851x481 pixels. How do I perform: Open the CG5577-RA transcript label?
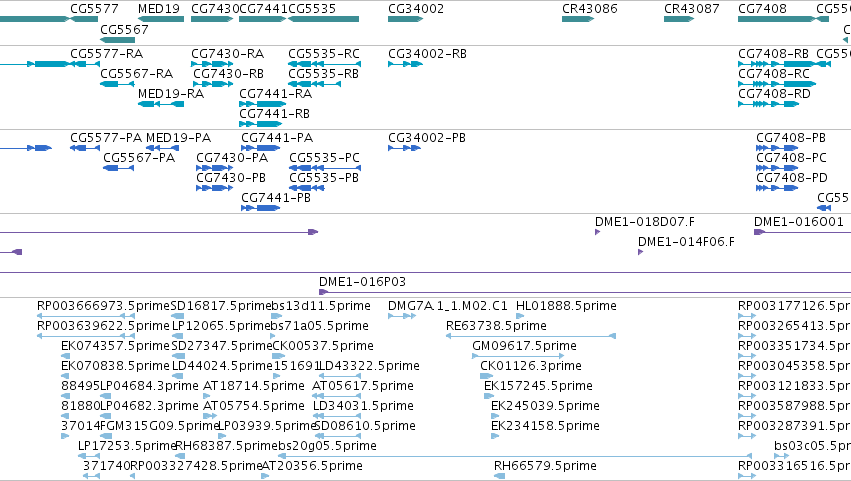(x=106, y=54)
